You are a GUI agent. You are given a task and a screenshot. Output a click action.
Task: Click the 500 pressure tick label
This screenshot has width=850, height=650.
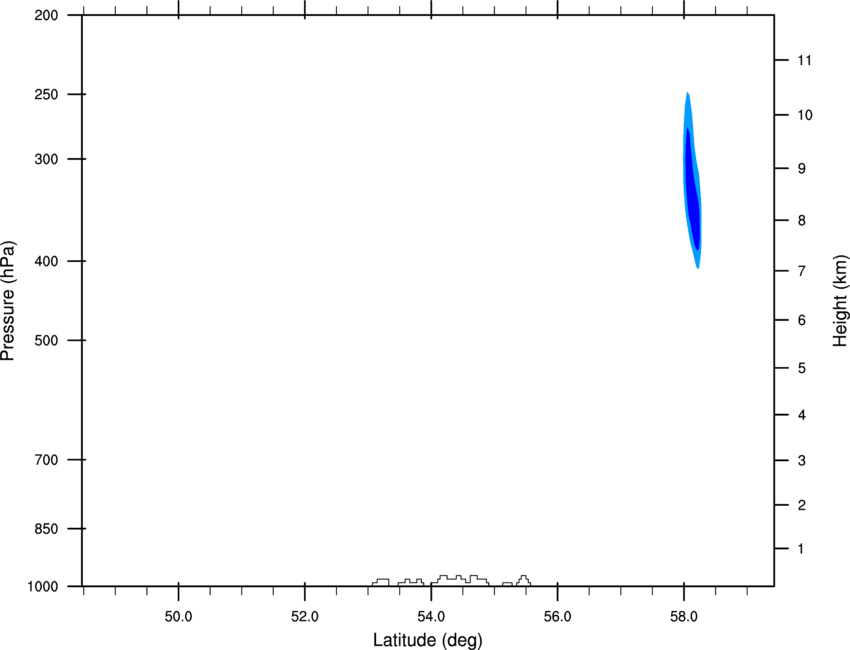[x=46, y=340]
